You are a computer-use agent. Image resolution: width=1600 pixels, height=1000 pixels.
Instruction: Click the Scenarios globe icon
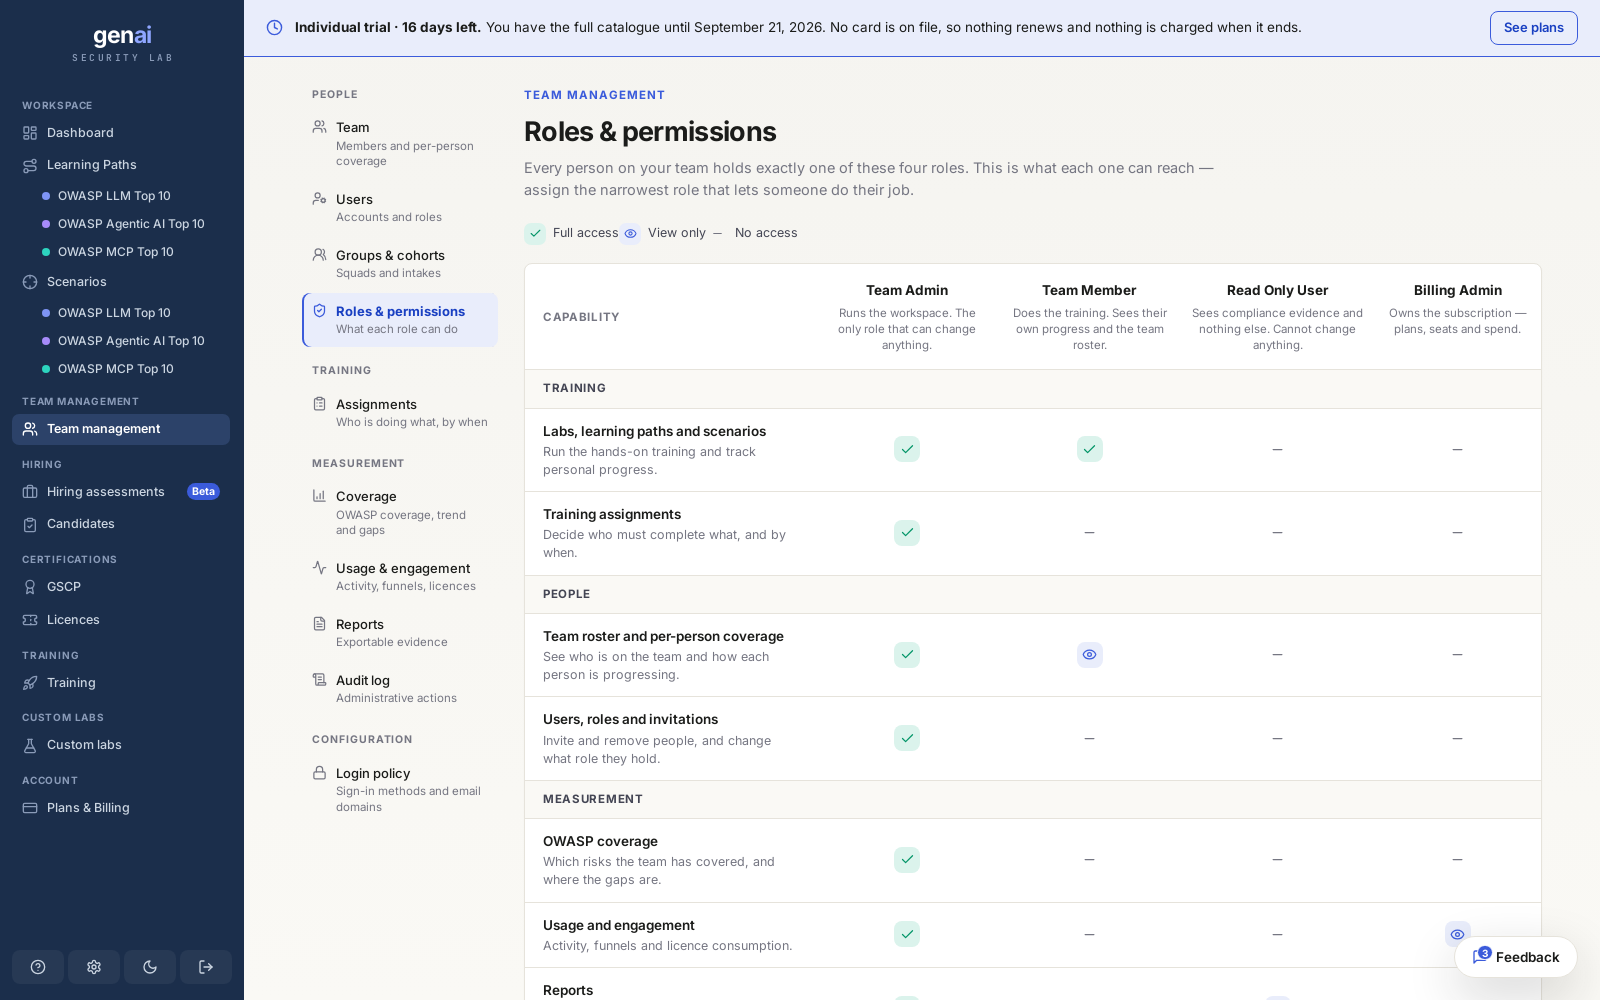click(x=30, y=282)
